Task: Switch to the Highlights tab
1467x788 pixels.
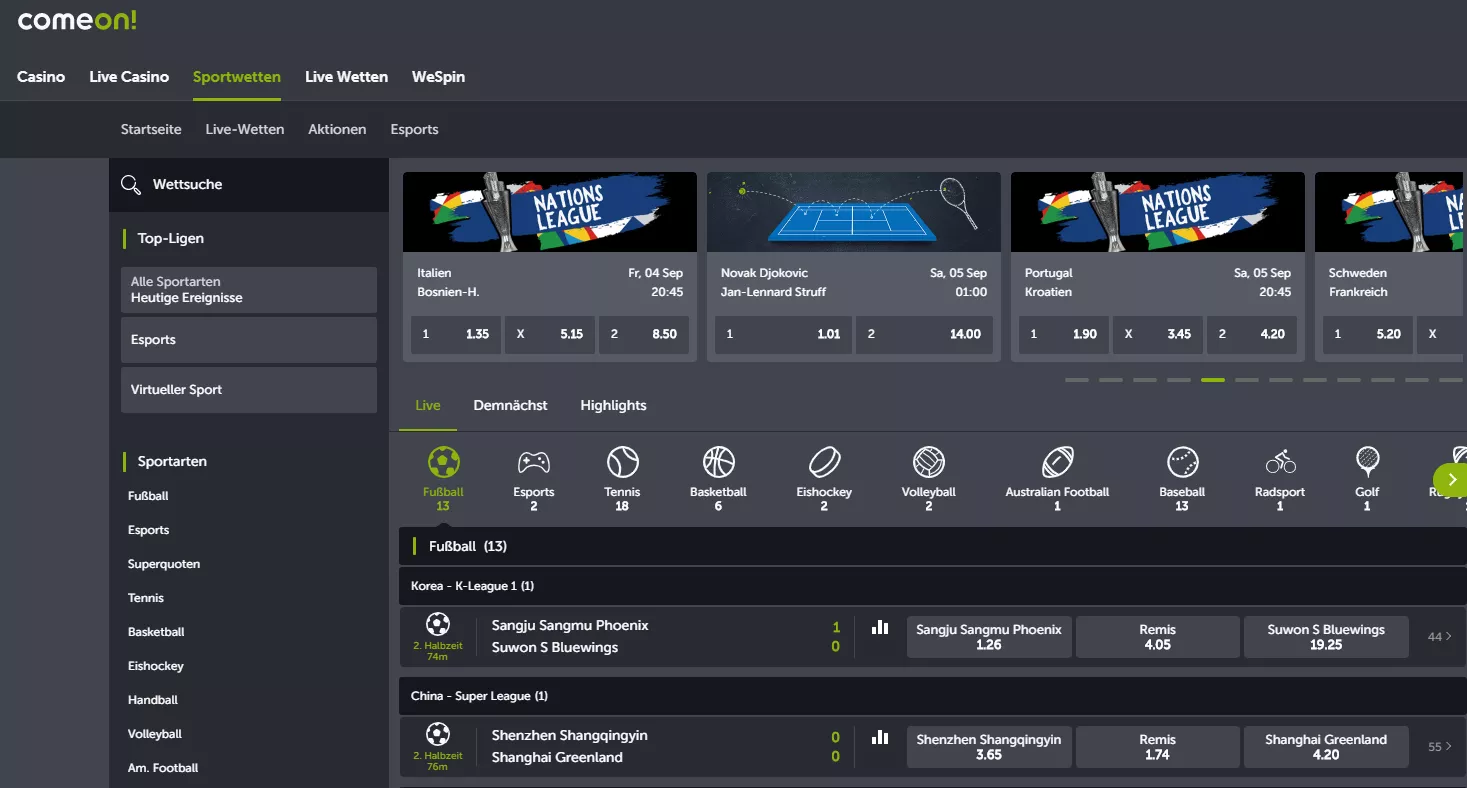Action: [613, 405]
